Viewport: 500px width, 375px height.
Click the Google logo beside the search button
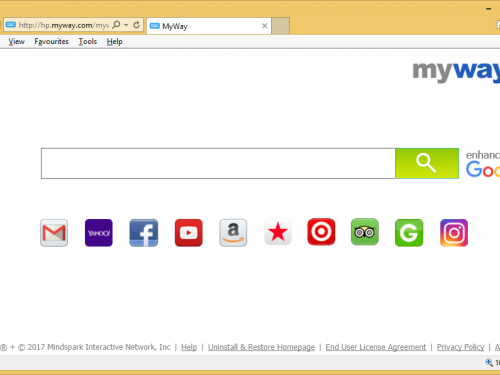483,169
